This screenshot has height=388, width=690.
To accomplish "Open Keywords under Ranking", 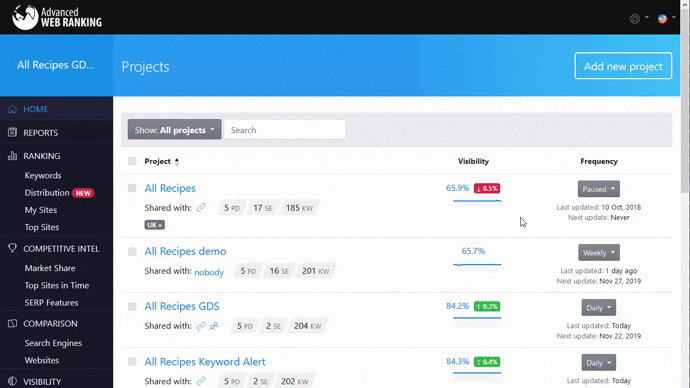I will 43,176.
